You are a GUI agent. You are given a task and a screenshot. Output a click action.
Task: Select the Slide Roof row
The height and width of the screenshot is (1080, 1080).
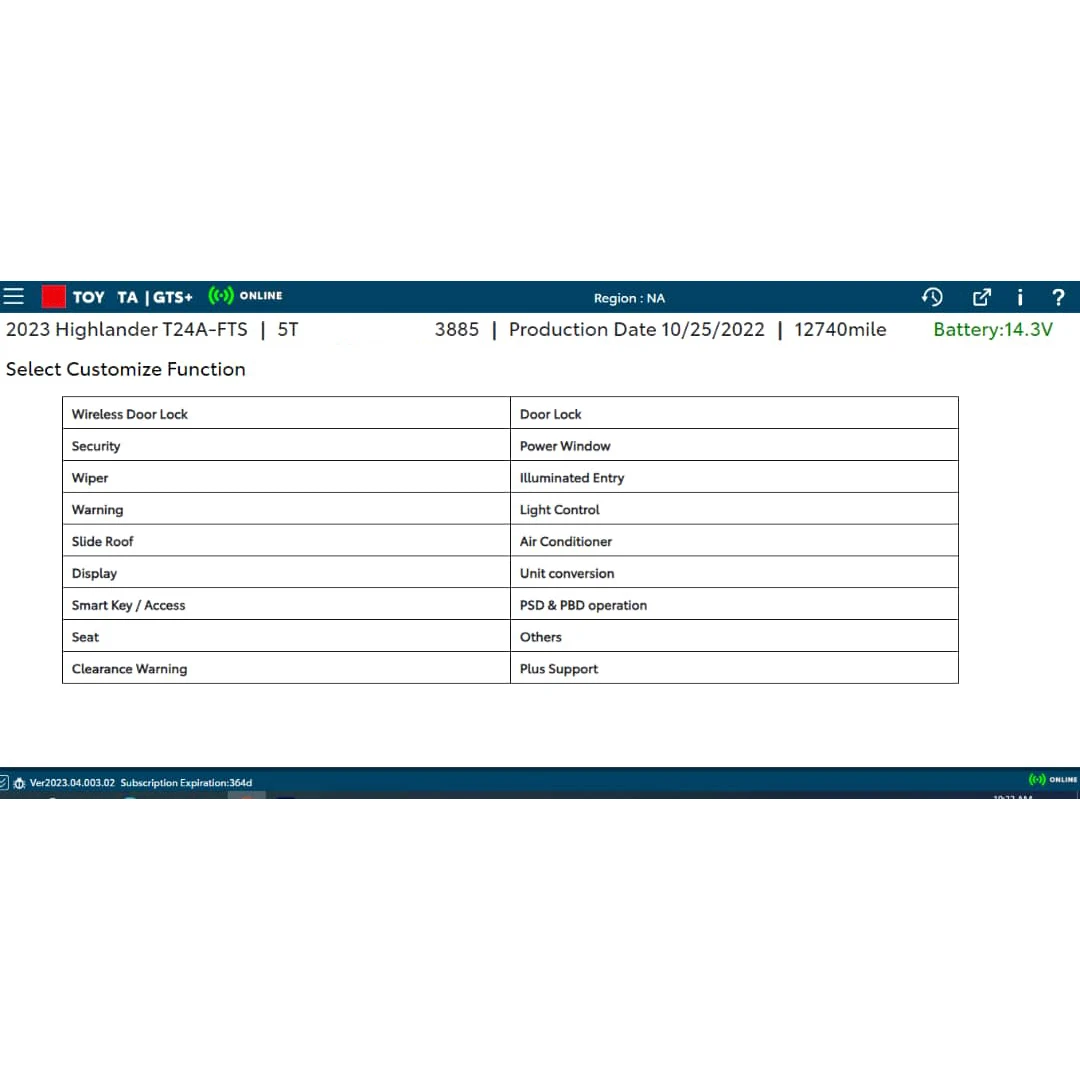point(286,541)
